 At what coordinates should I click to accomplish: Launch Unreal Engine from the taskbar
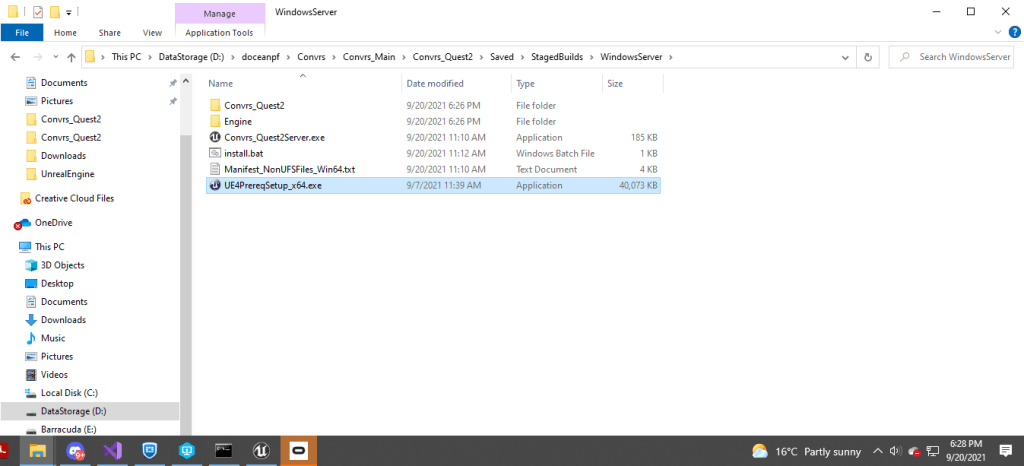coord(261,450)
